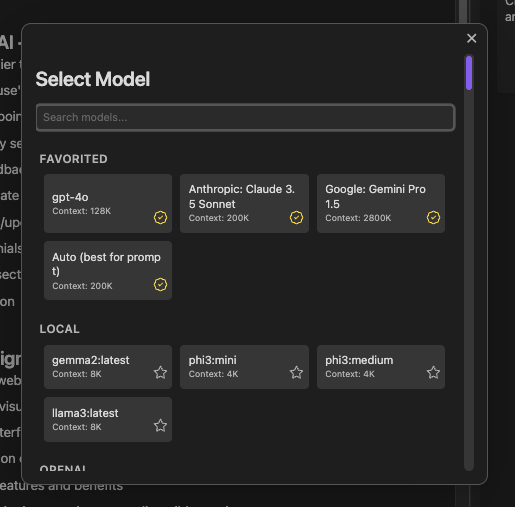Favorite phi3:medium with its star icon
The width and height of the screenshot is (515, 507).
433,372
